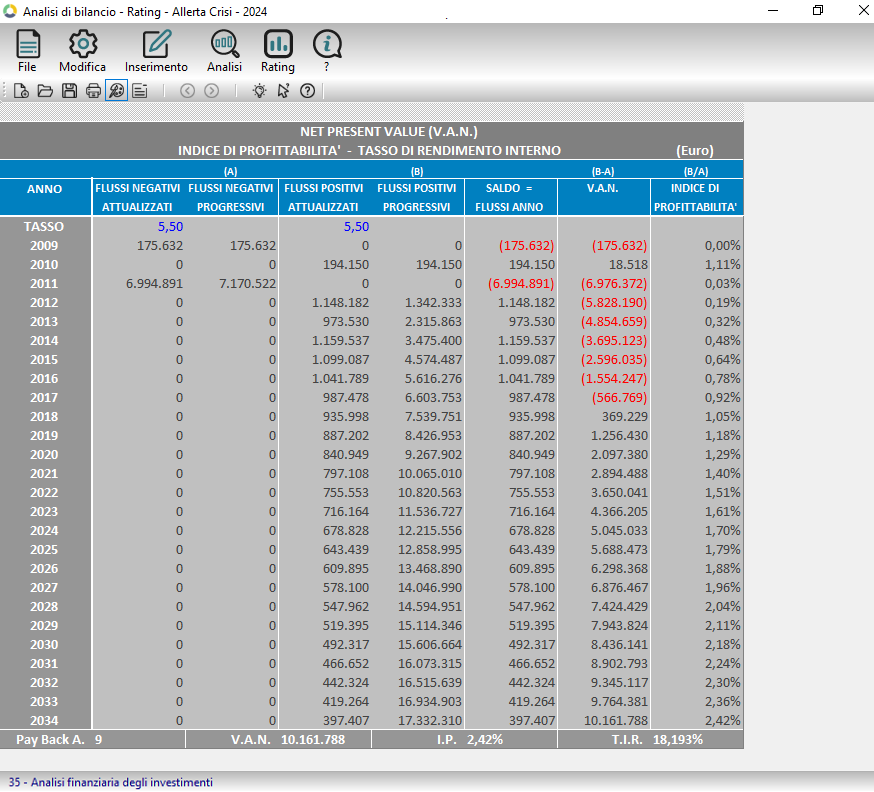Click the Pay Back A. 9 summary cell
Screen dimensions: 874x792
[93, 740]
